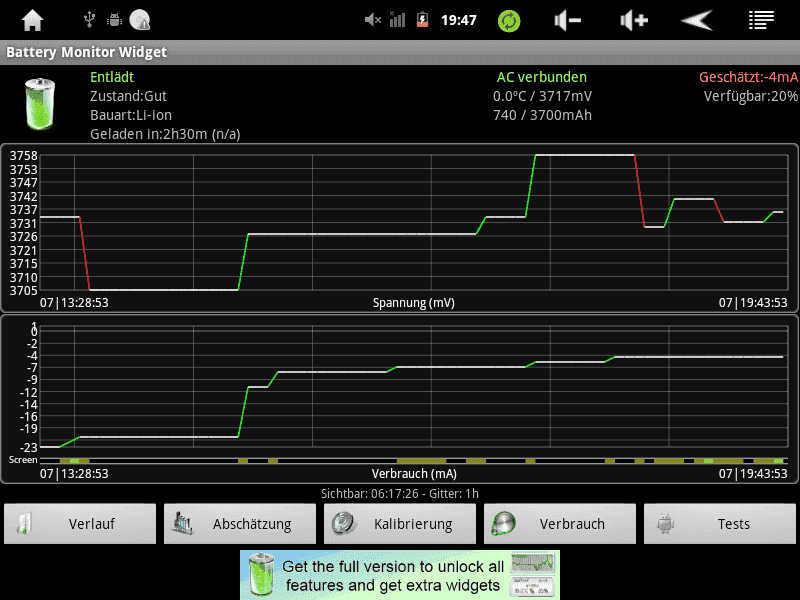Select the 740 / 3700mAh capacity value
Viewport: 800px width, 600px height.
542,115
